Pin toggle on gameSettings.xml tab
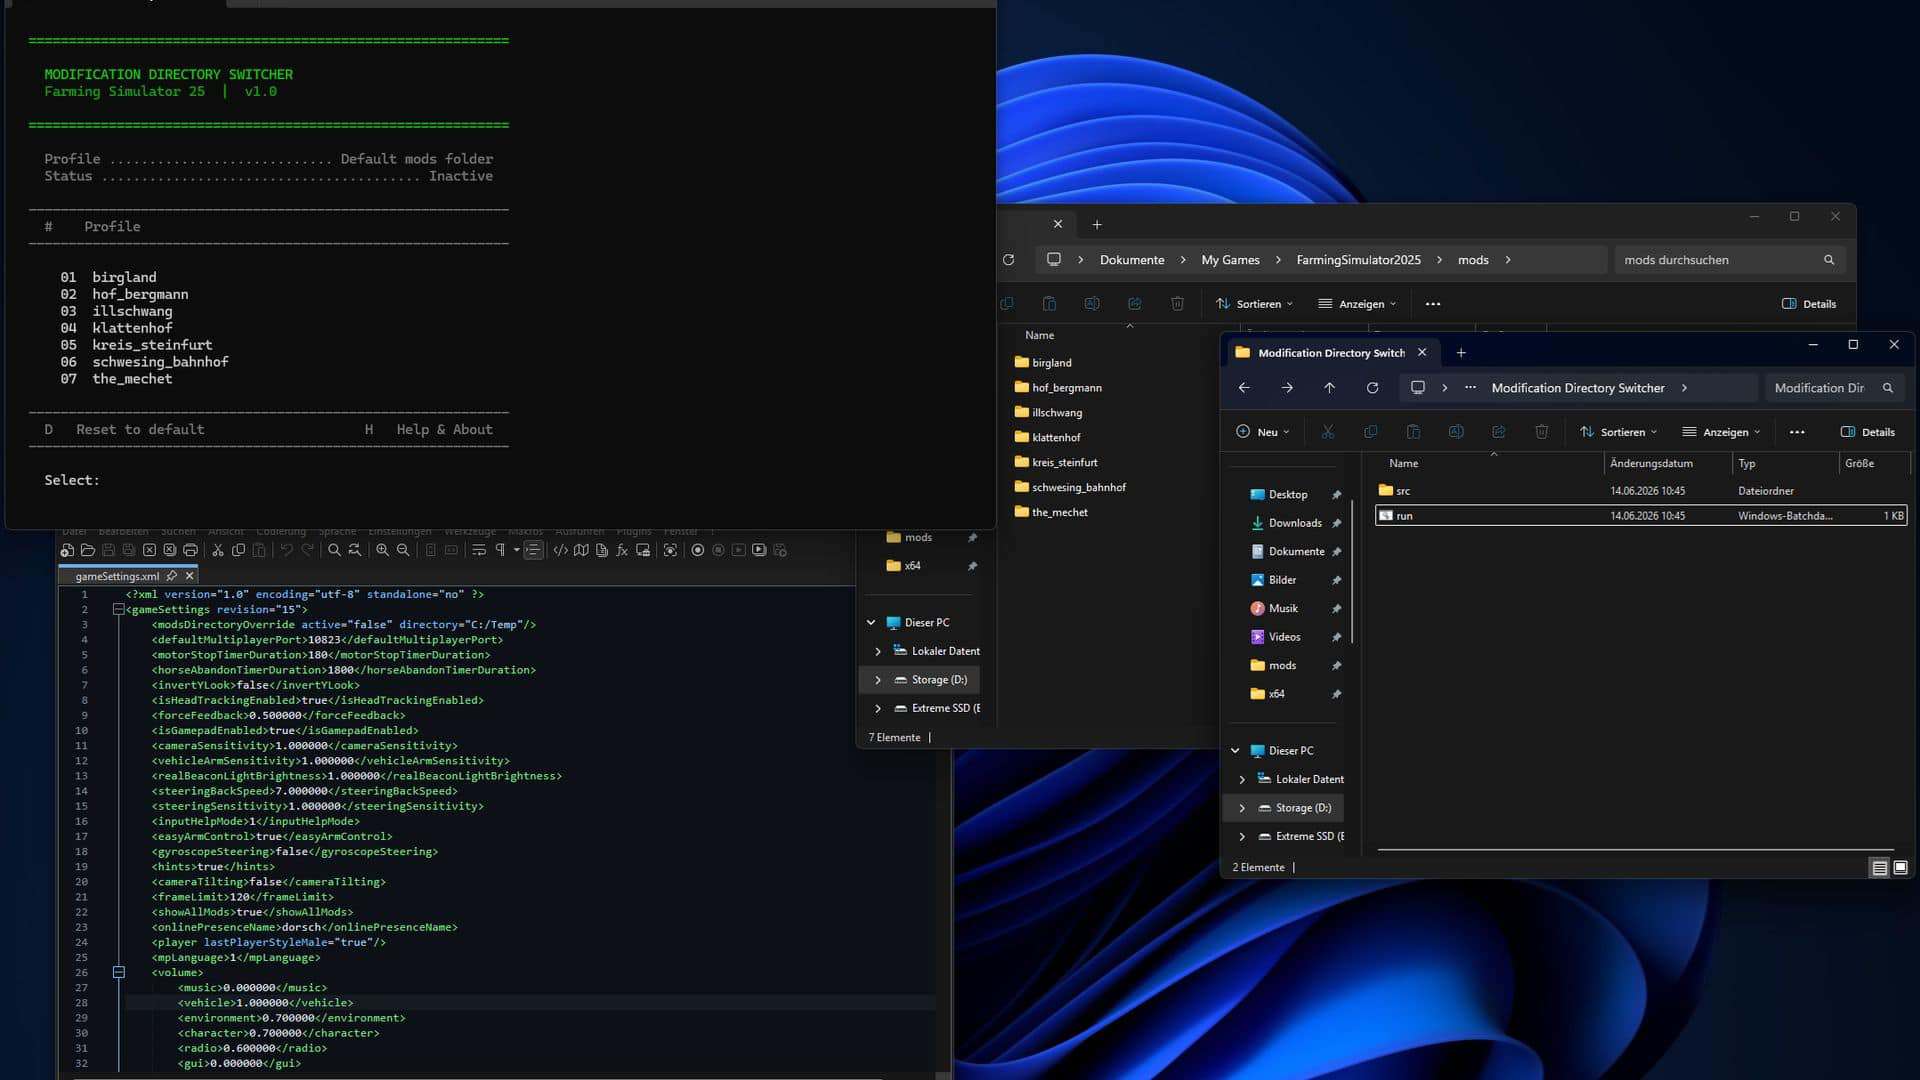The image size is (1920, 1080). 171,576
